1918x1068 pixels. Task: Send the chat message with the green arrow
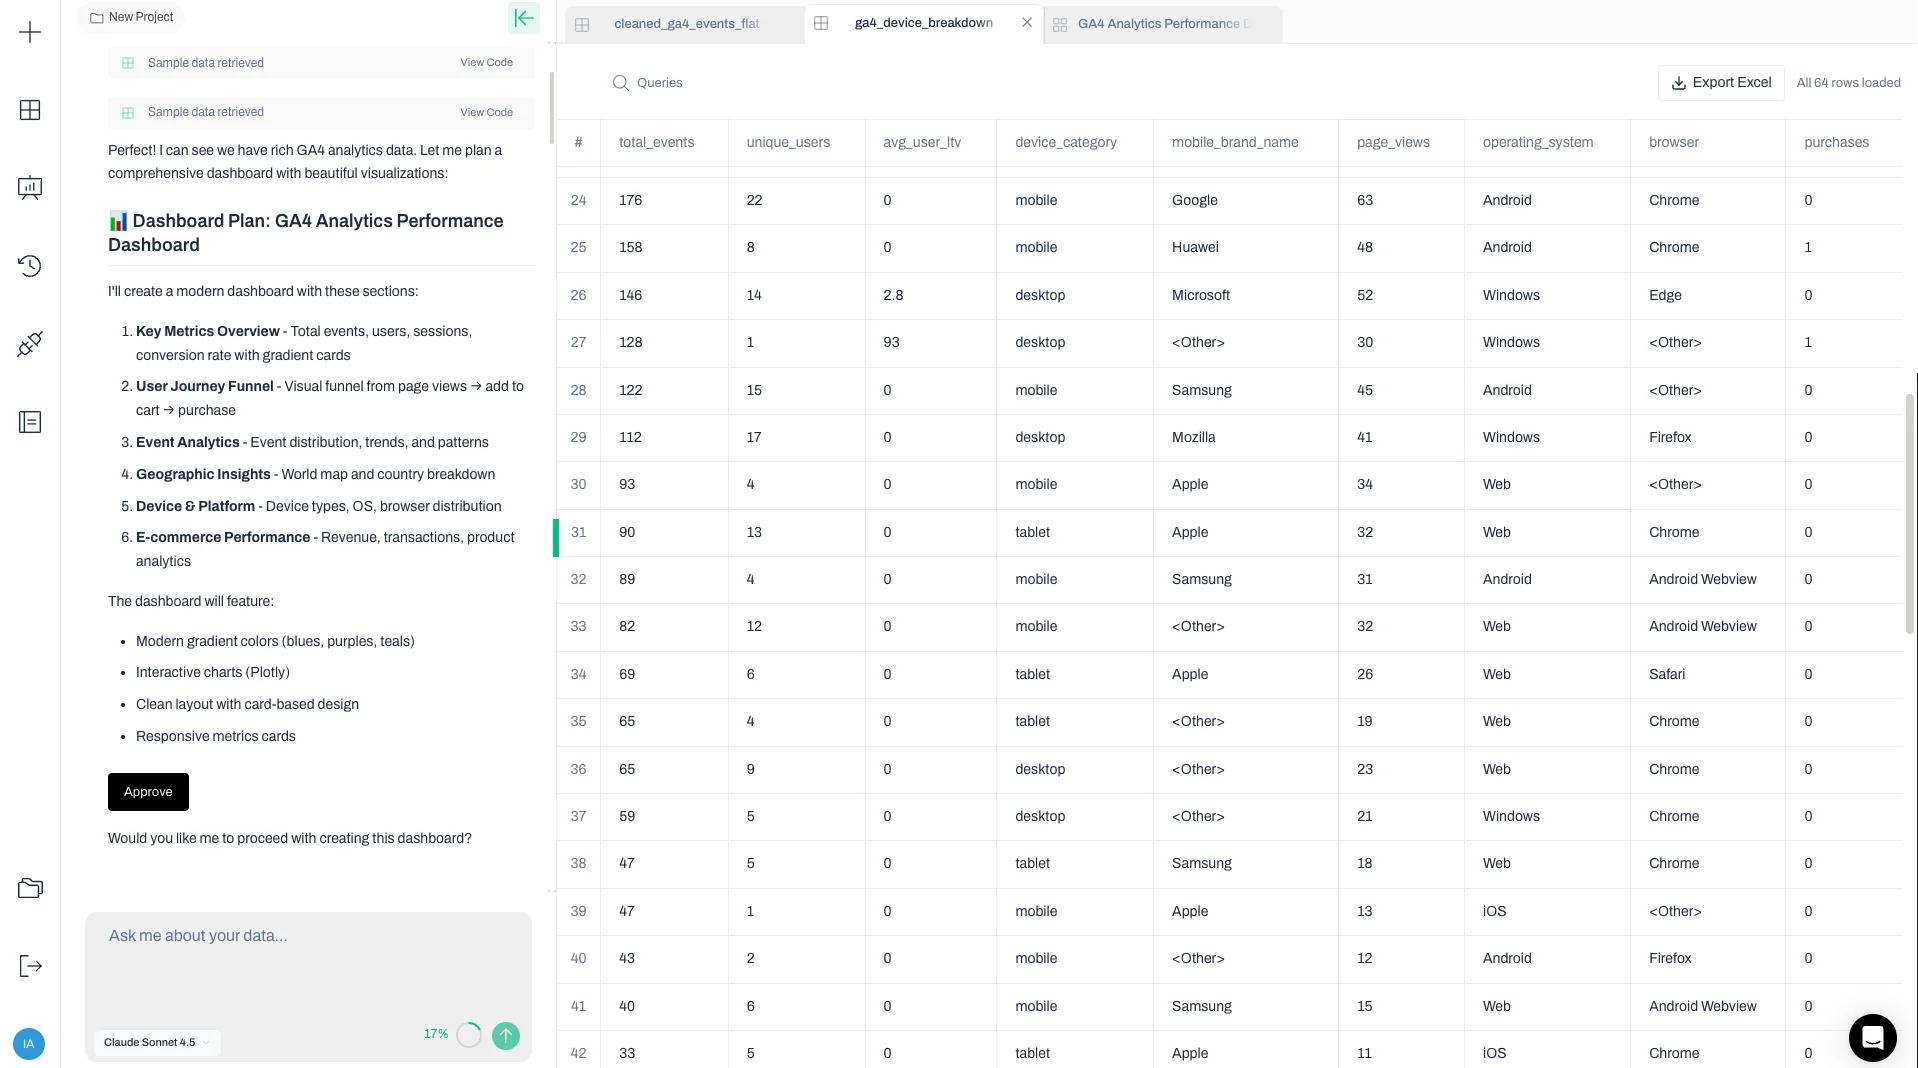pyautogui.click(x=506, y=1036)
